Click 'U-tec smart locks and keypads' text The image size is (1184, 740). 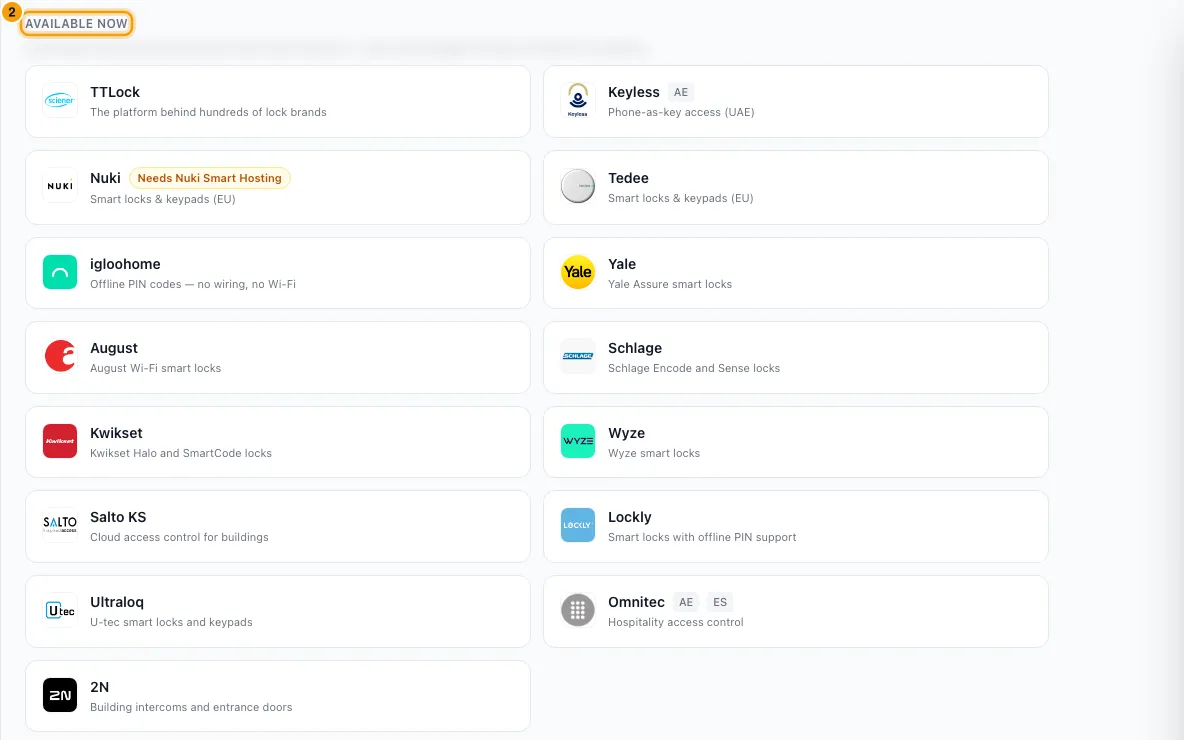click(x=171, y=622)
